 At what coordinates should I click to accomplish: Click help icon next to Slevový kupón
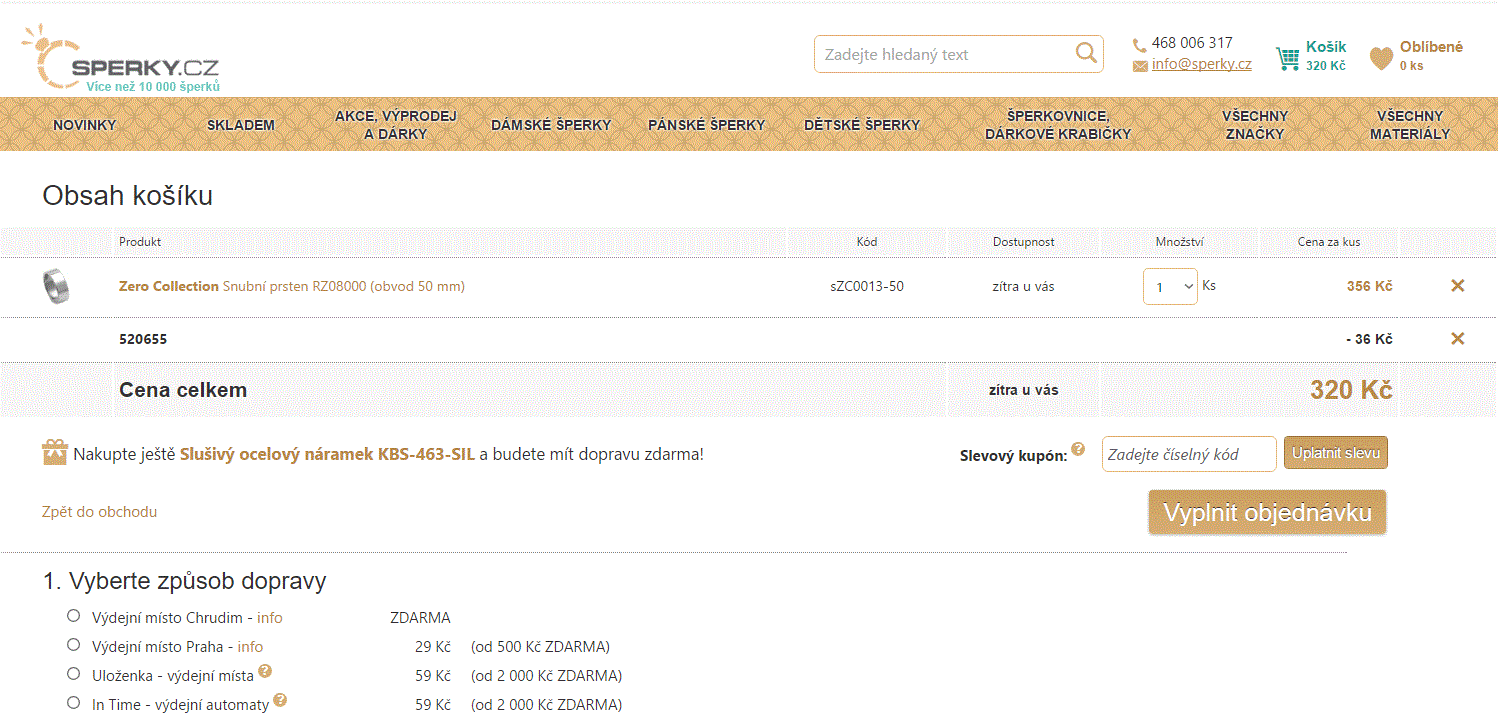click(1078, 449)
